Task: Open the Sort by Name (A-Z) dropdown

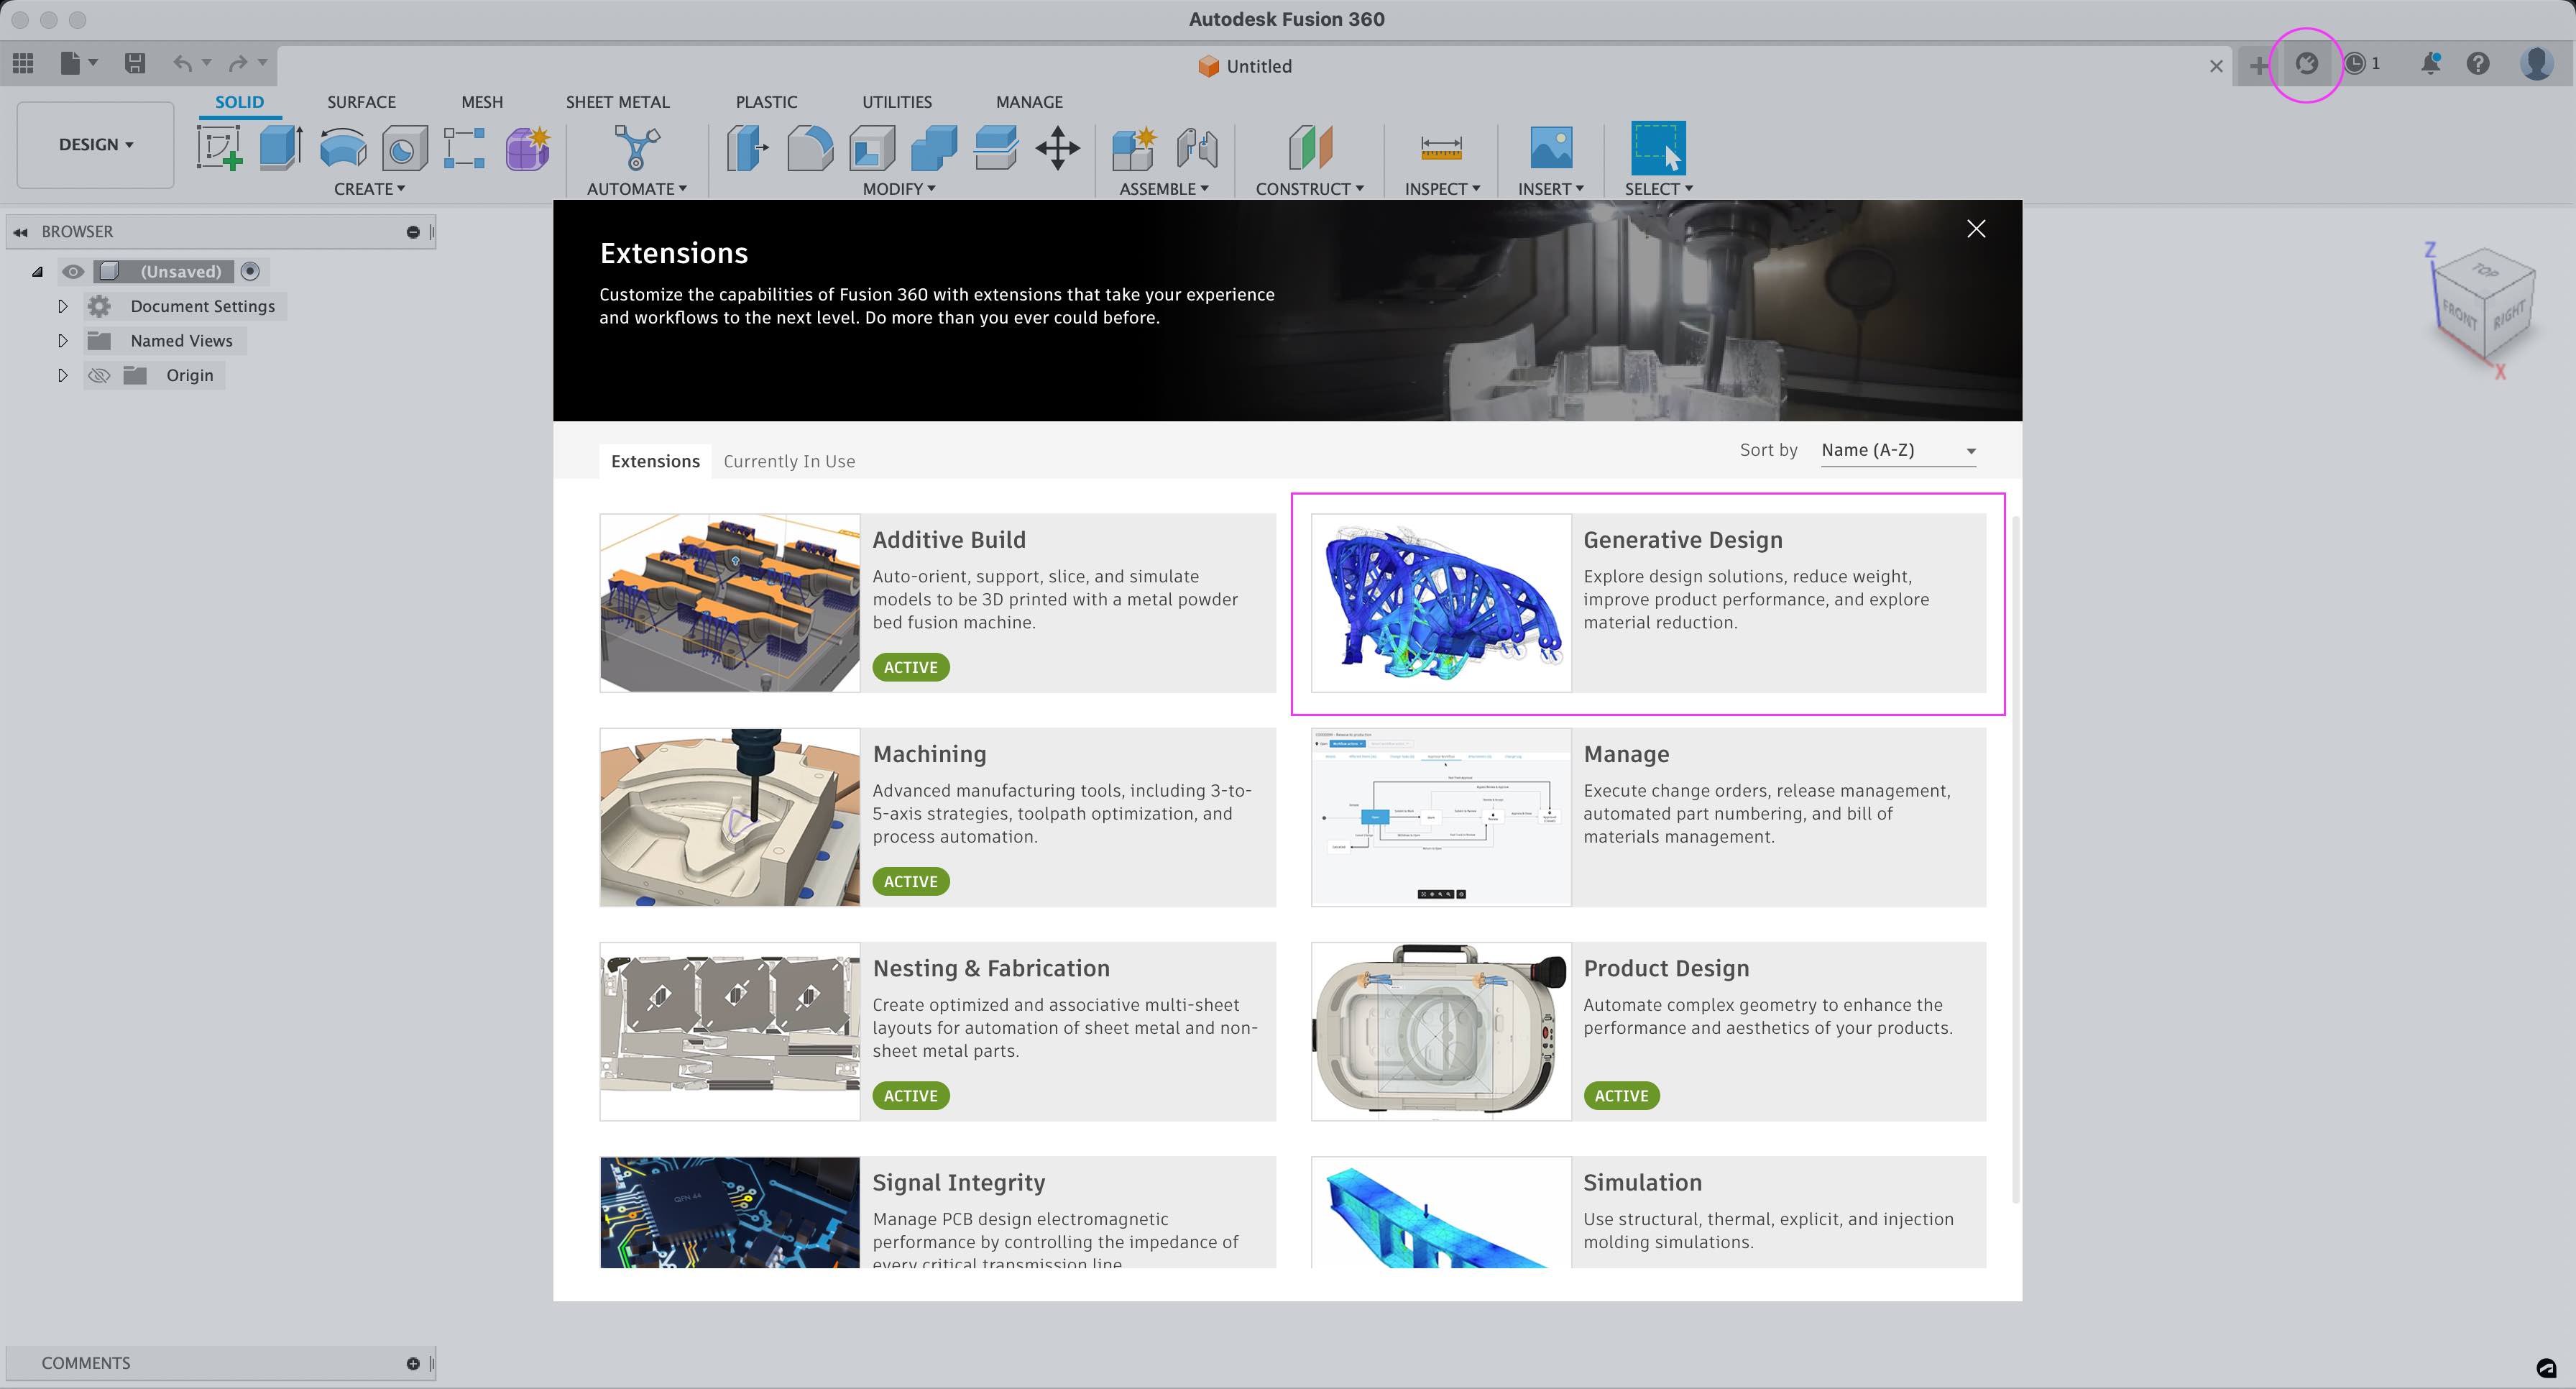Action: coord(1897,451)
